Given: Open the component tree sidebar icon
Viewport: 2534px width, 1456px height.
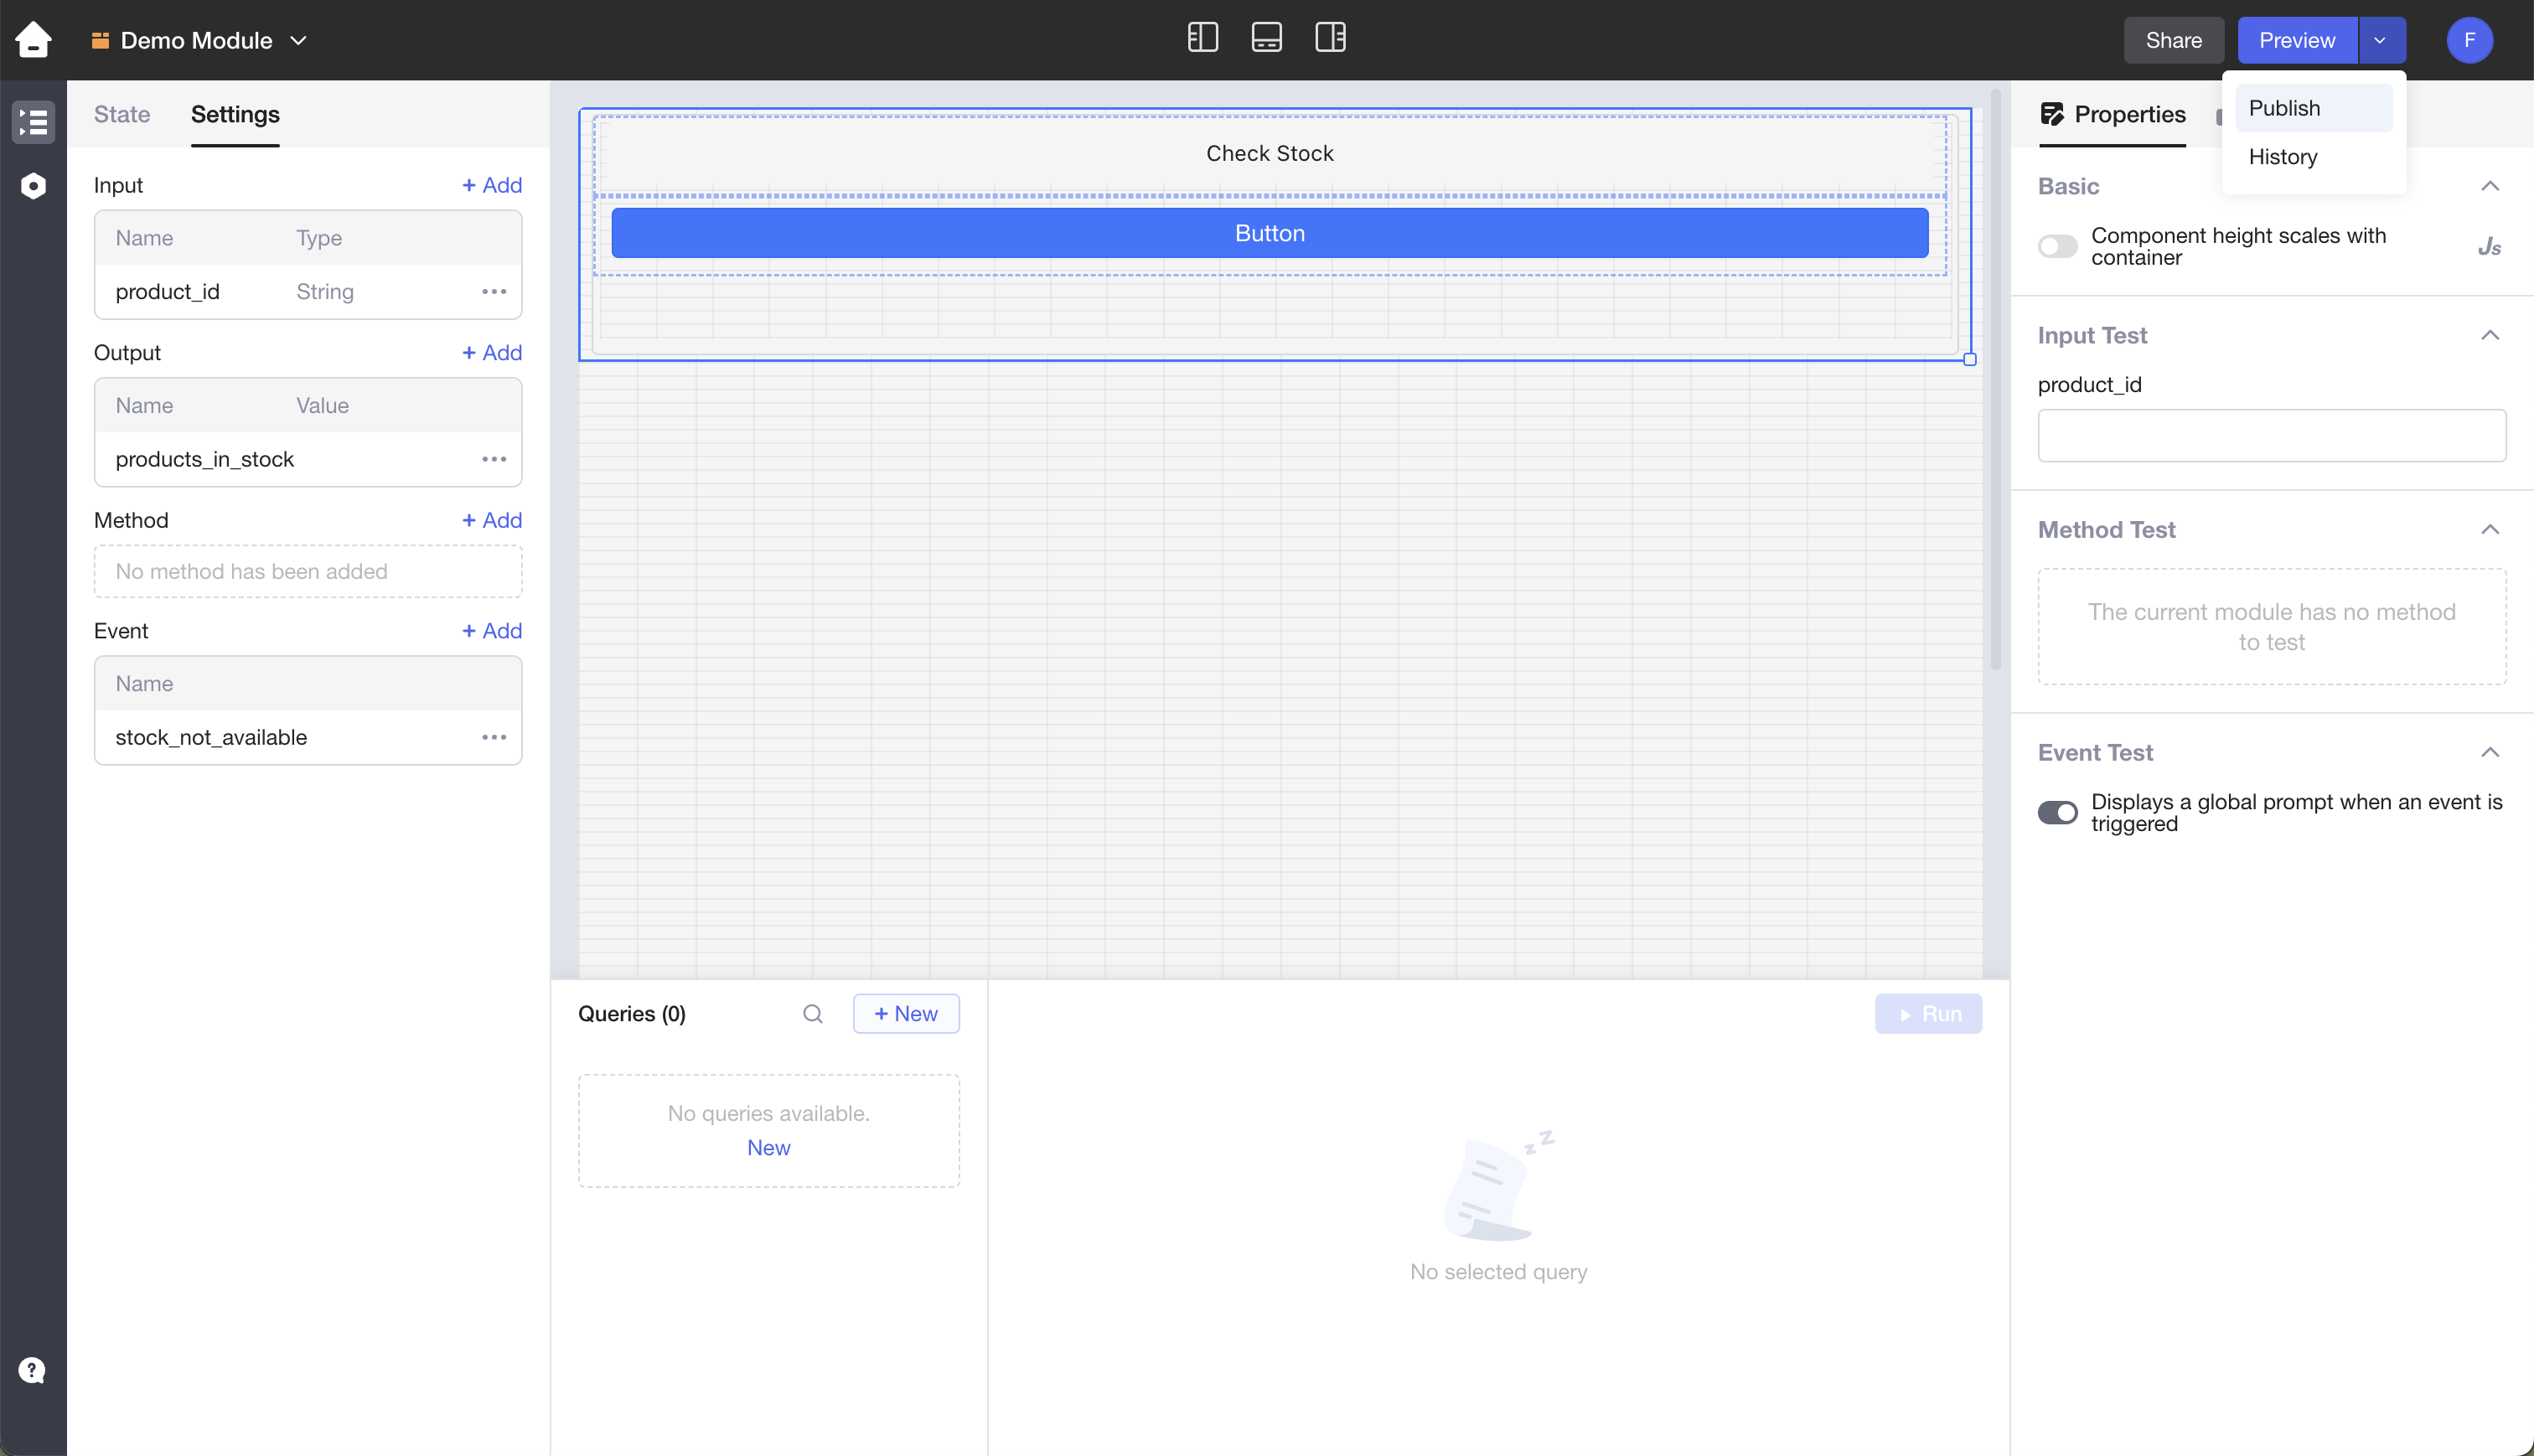Looking at the screenshot, I should 33,122.
